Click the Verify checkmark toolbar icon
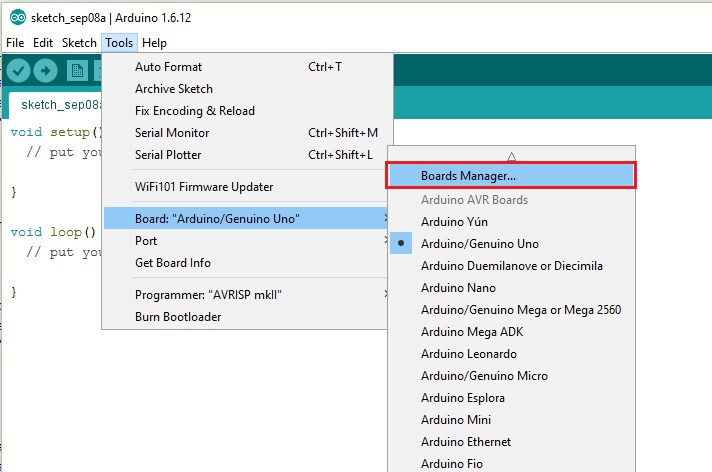Image resolution: width=712 pixels, height=472 pixels. click(18, 71)
